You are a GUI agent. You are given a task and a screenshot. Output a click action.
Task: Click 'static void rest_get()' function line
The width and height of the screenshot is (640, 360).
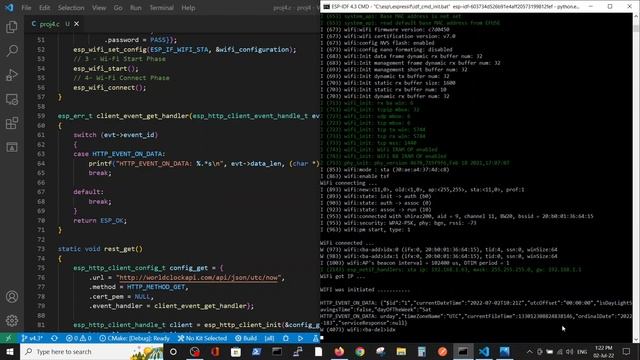click(100, 249)
